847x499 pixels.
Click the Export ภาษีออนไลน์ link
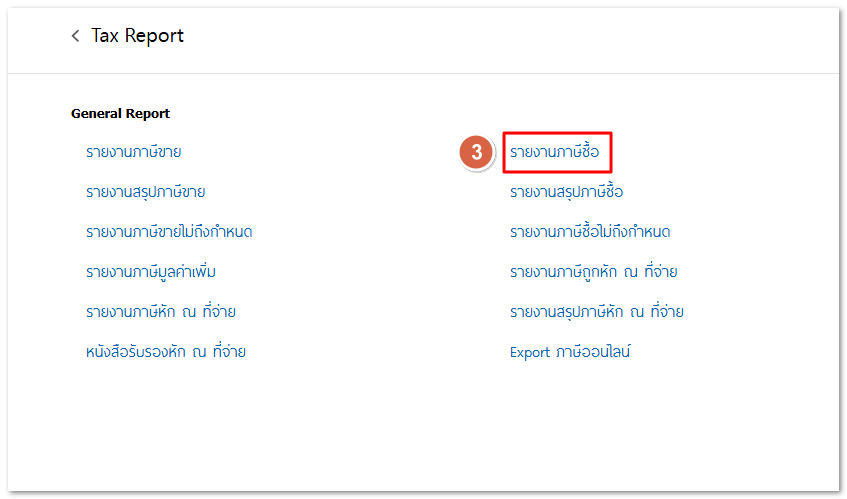pyautogui.click(x=570, y=352)
